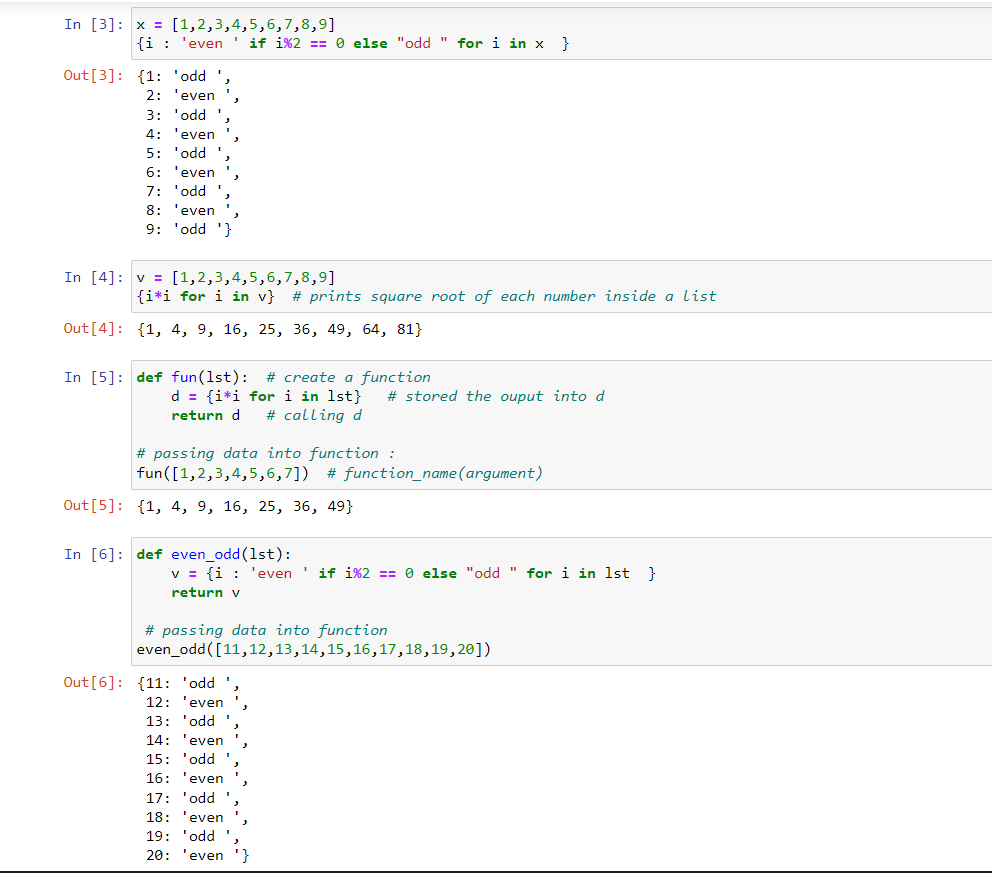Click the 'Out[5]:' prompt label

click(94, 505)
